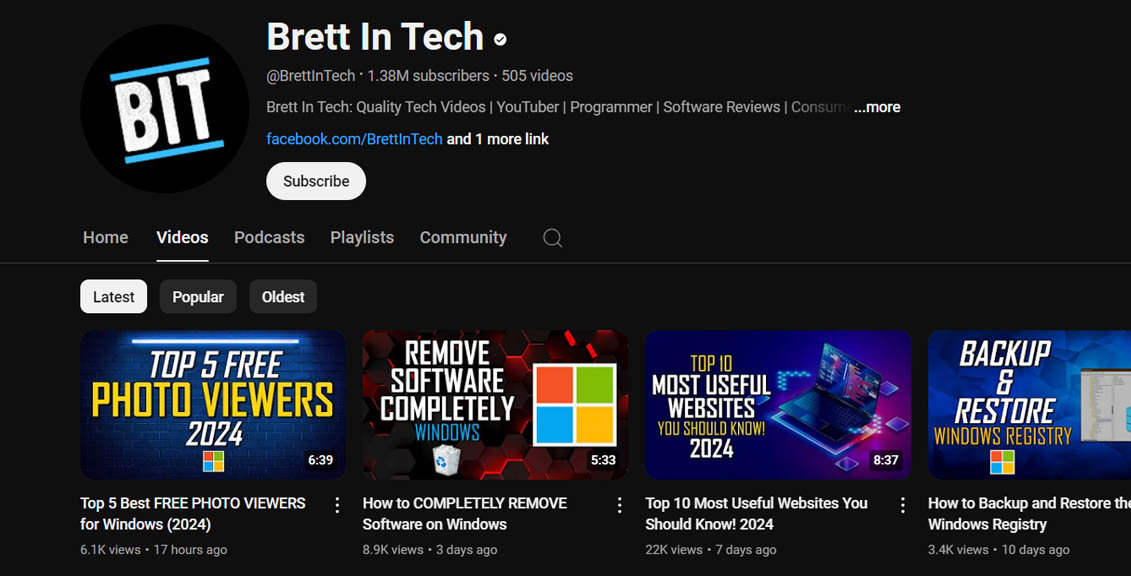Open the options menu for the Photo Viewers video

[337, 505]
